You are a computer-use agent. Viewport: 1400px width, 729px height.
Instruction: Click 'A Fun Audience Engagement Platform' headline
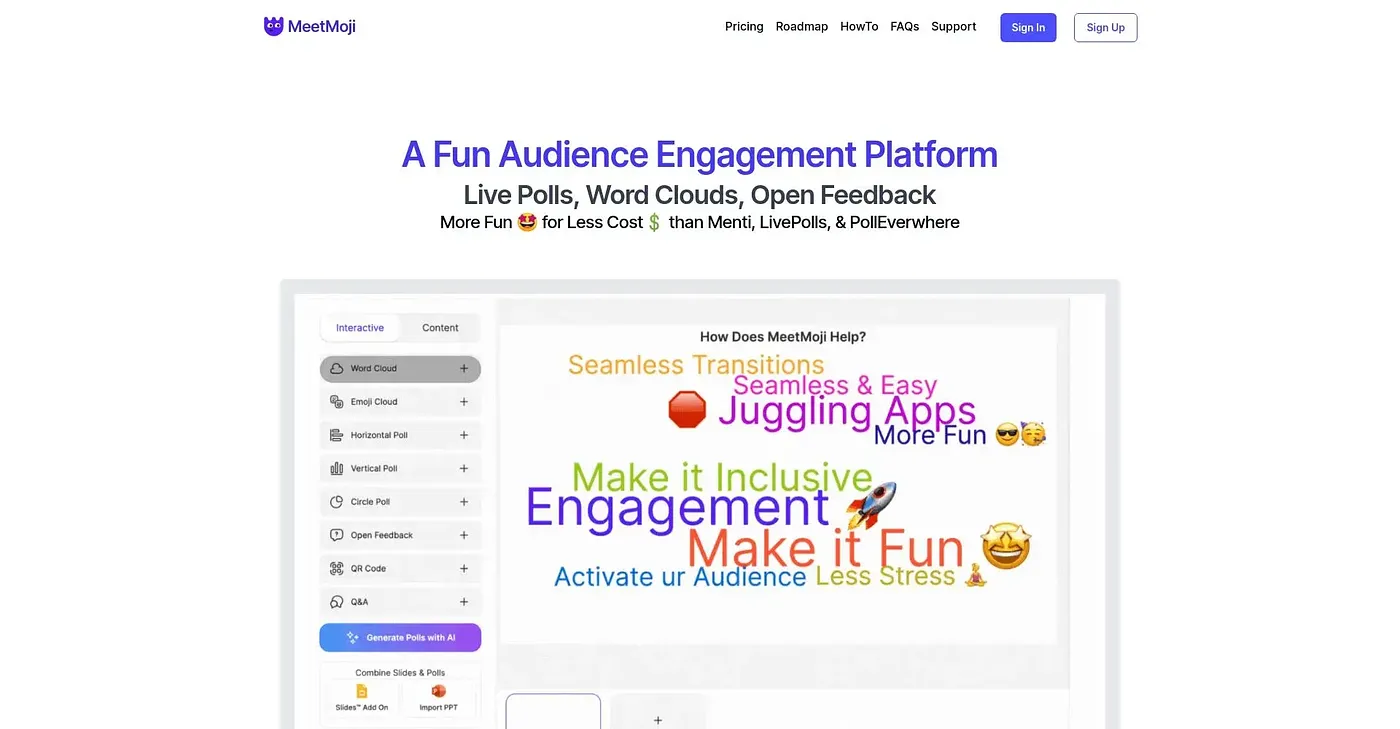tap(700, 155)
